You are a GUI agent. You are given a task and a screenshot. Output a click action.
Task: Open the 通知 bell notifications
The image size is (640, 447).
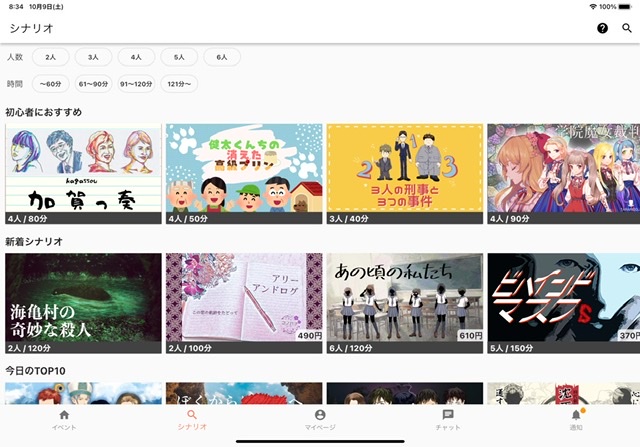coord(575,420)
